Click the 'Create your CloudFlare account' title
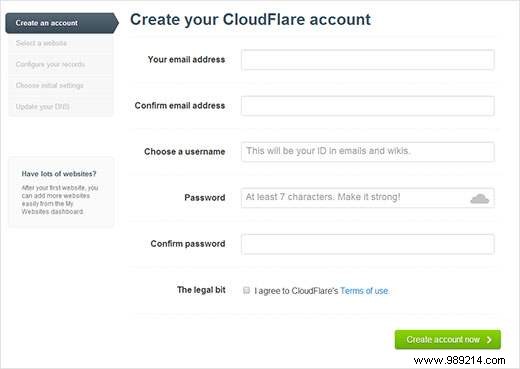520x369 pixels. click(250, 20)
